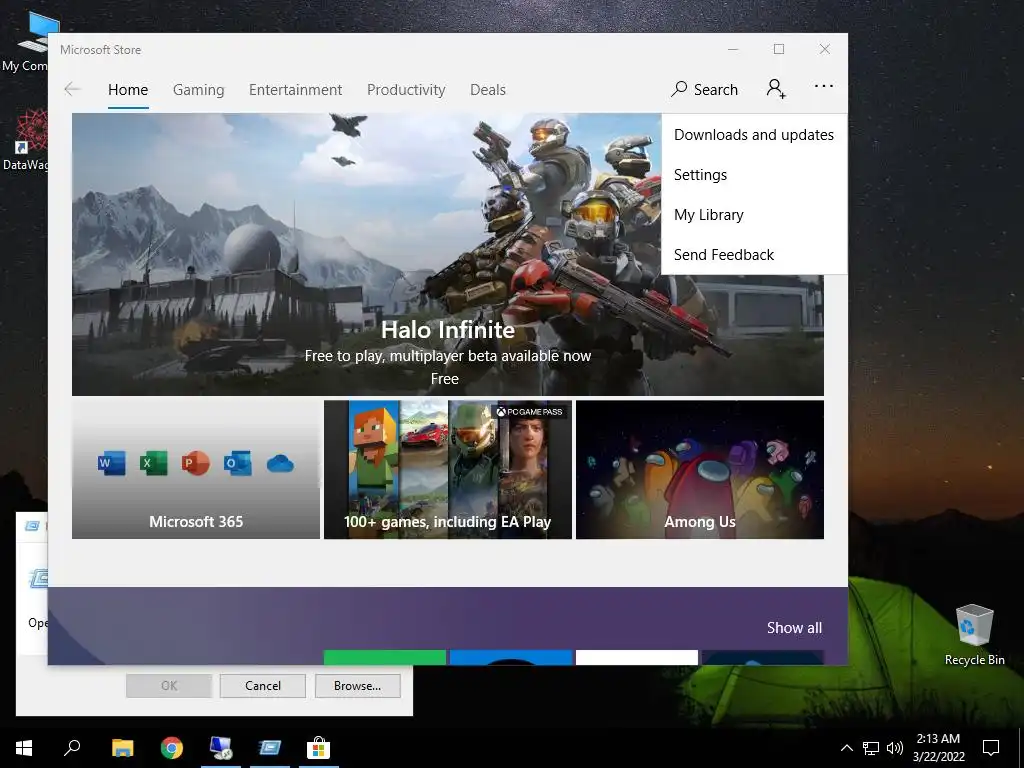Open the Search magnifier in Microsoft Store

point(705,89)
